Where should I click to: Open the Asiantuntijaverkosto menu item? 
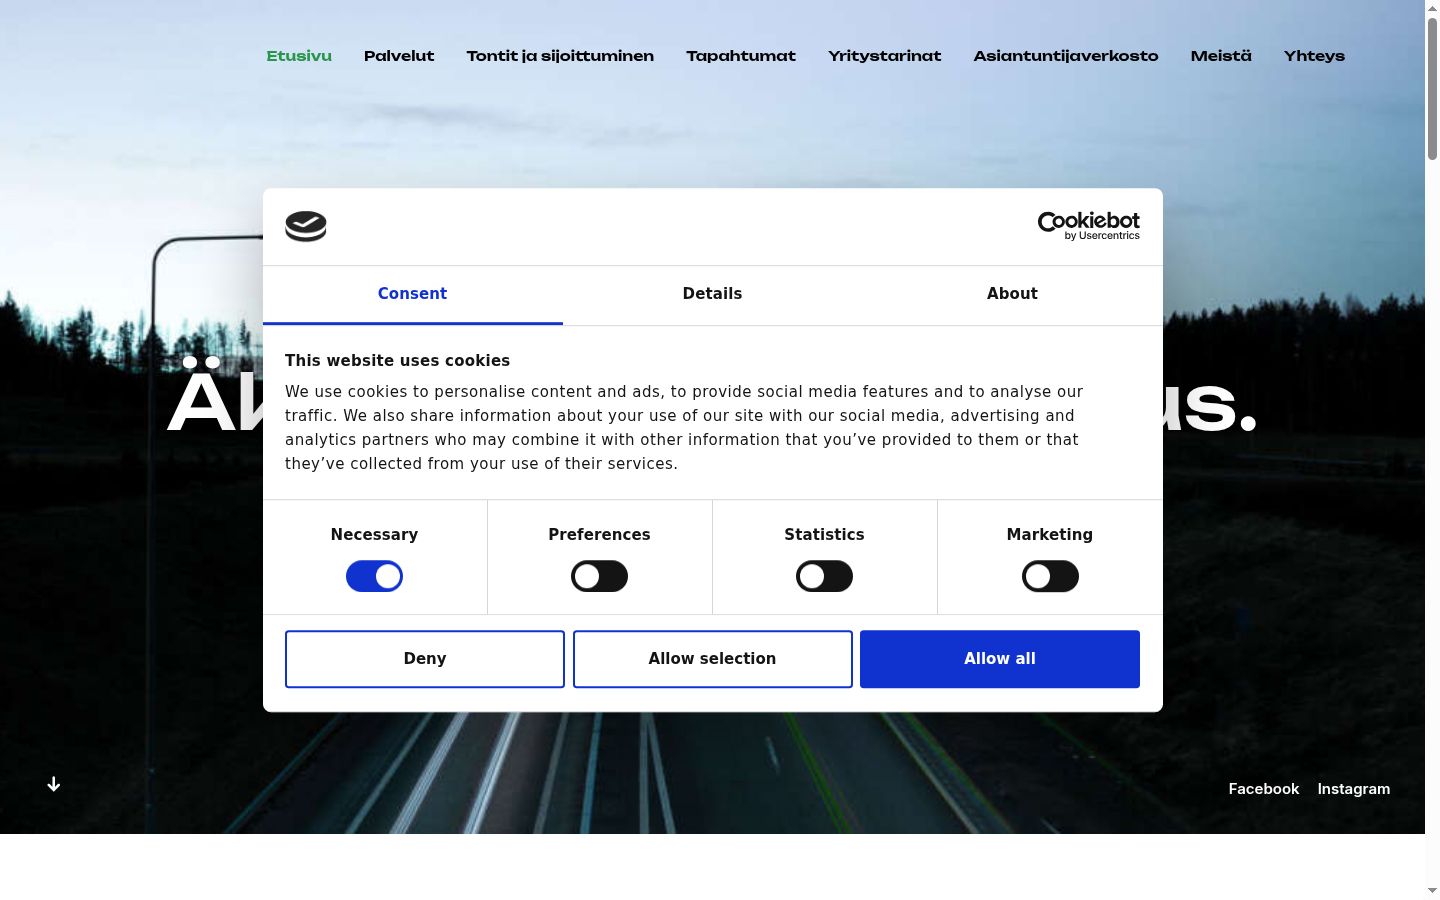1066,56
